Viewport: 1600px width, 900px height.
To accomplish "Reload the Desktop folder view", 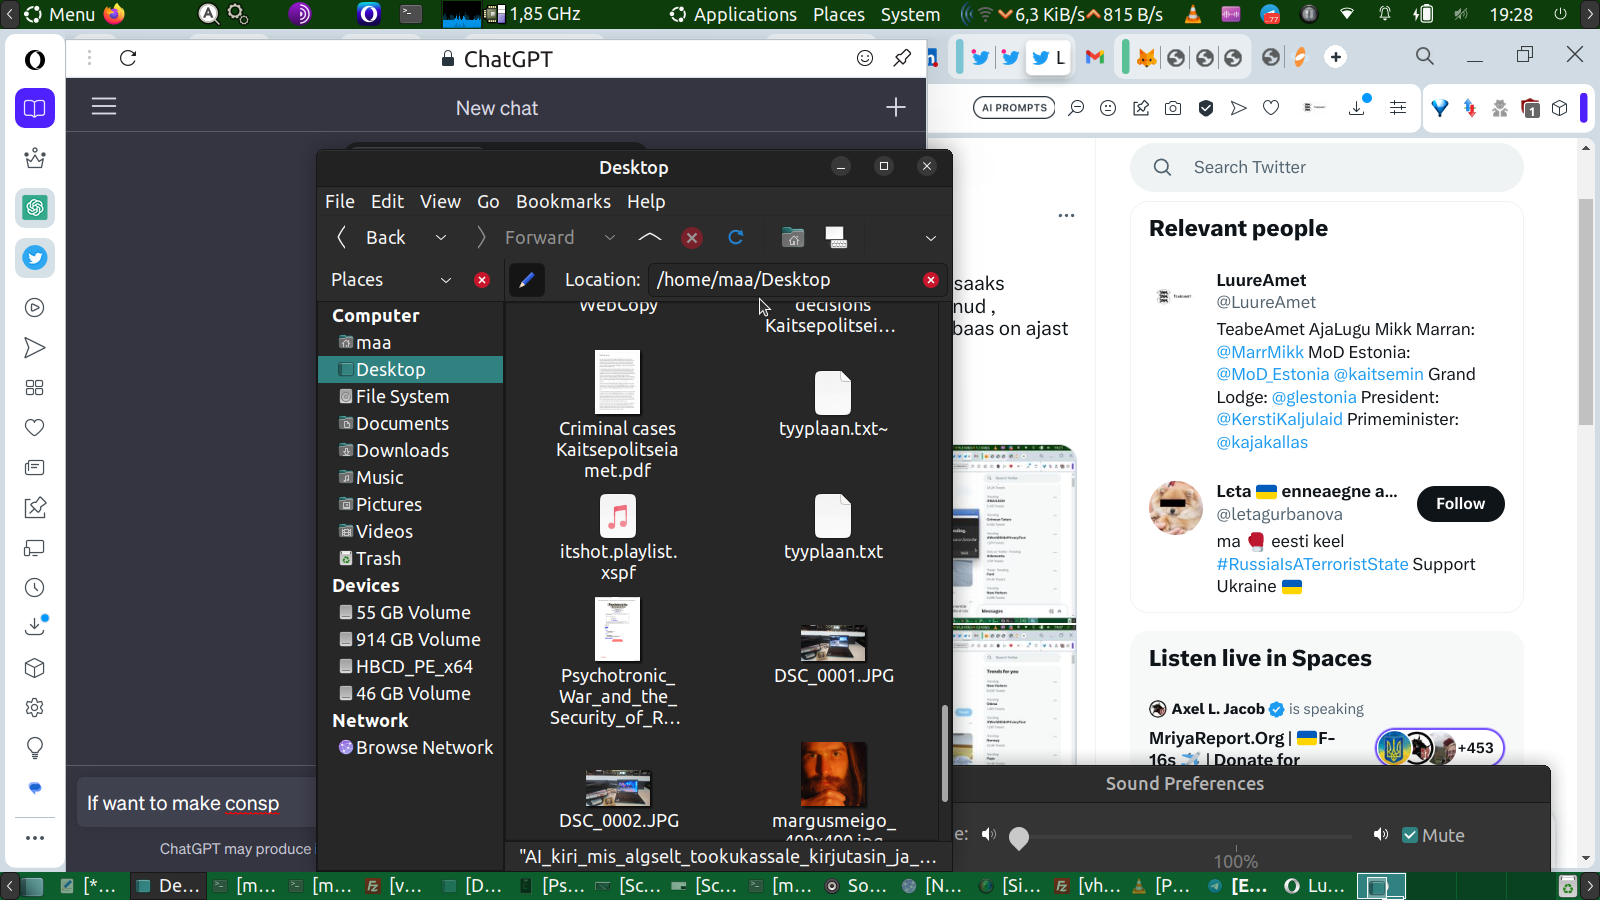I will (x=736, y=237).
